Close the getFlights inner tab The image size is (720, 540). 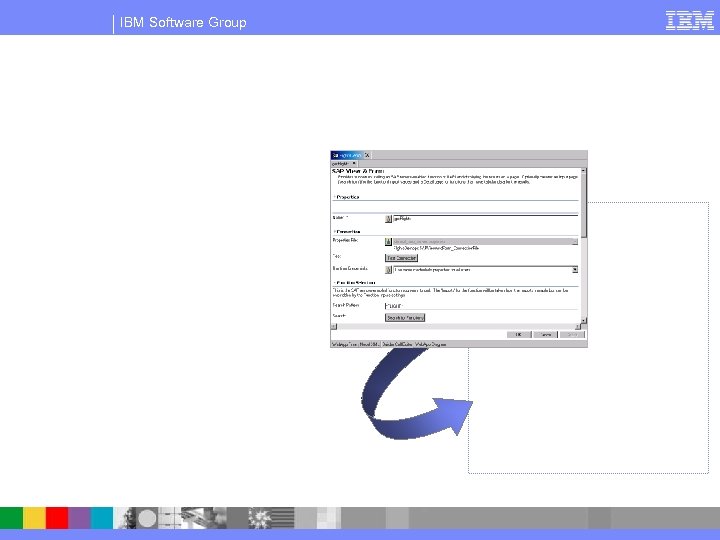(x=354, y=163)
